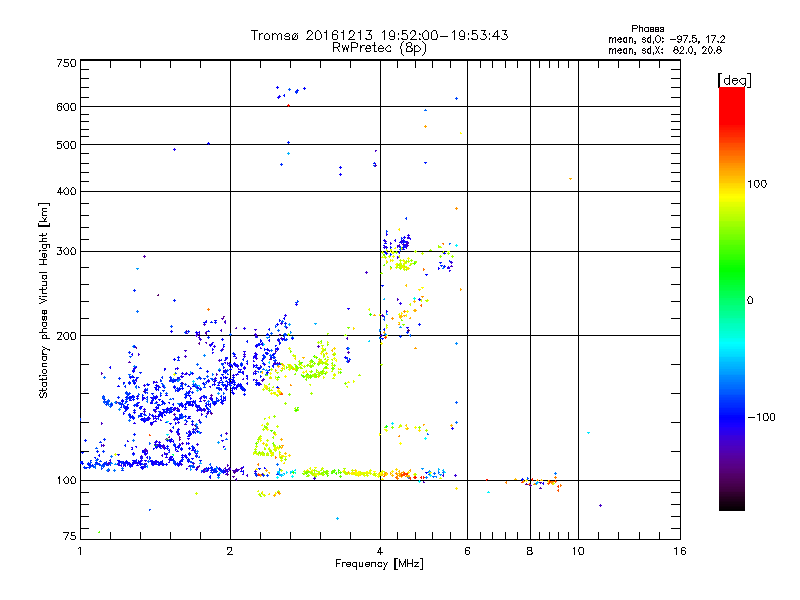Select the 'Phases' header text
Viewport: 800px width, 600px height.
click(647, 29)
